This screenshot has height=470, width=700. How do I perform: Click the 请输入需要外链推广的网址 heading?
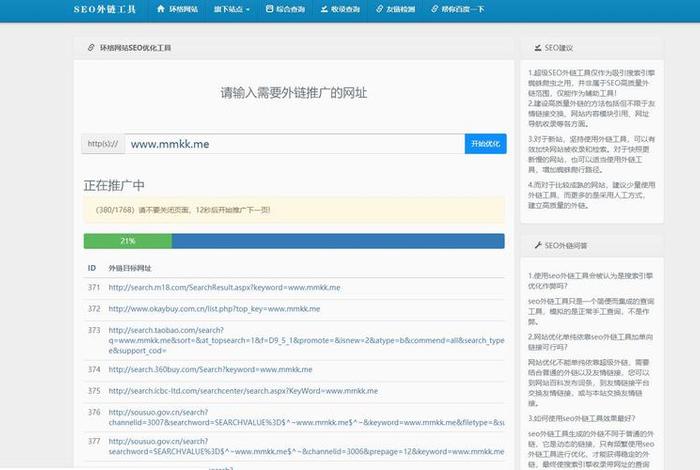click(x=294, y=93)
